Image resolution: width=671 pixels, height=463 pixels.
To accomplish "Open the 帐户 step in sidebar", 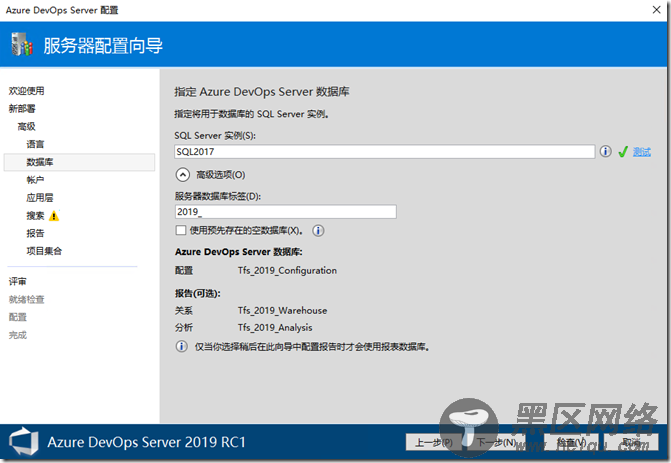I will [35, 180].
